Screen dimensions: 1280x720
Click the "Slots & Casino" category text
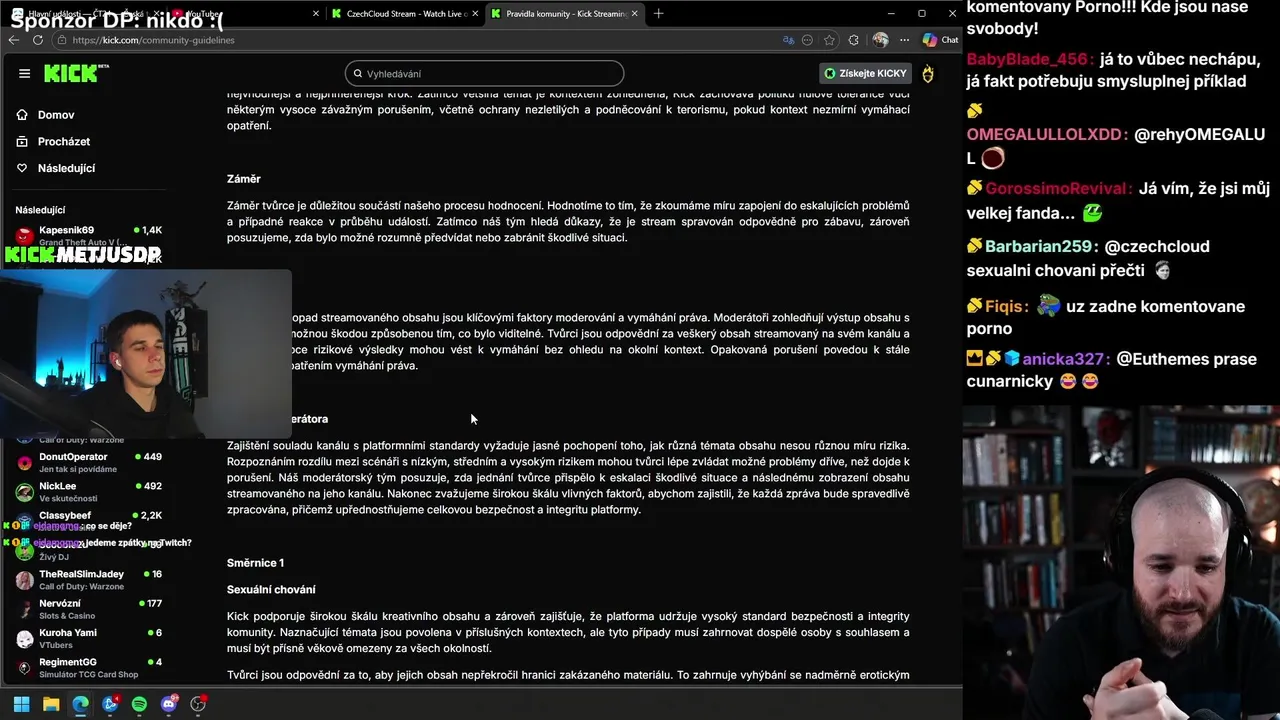67,615
